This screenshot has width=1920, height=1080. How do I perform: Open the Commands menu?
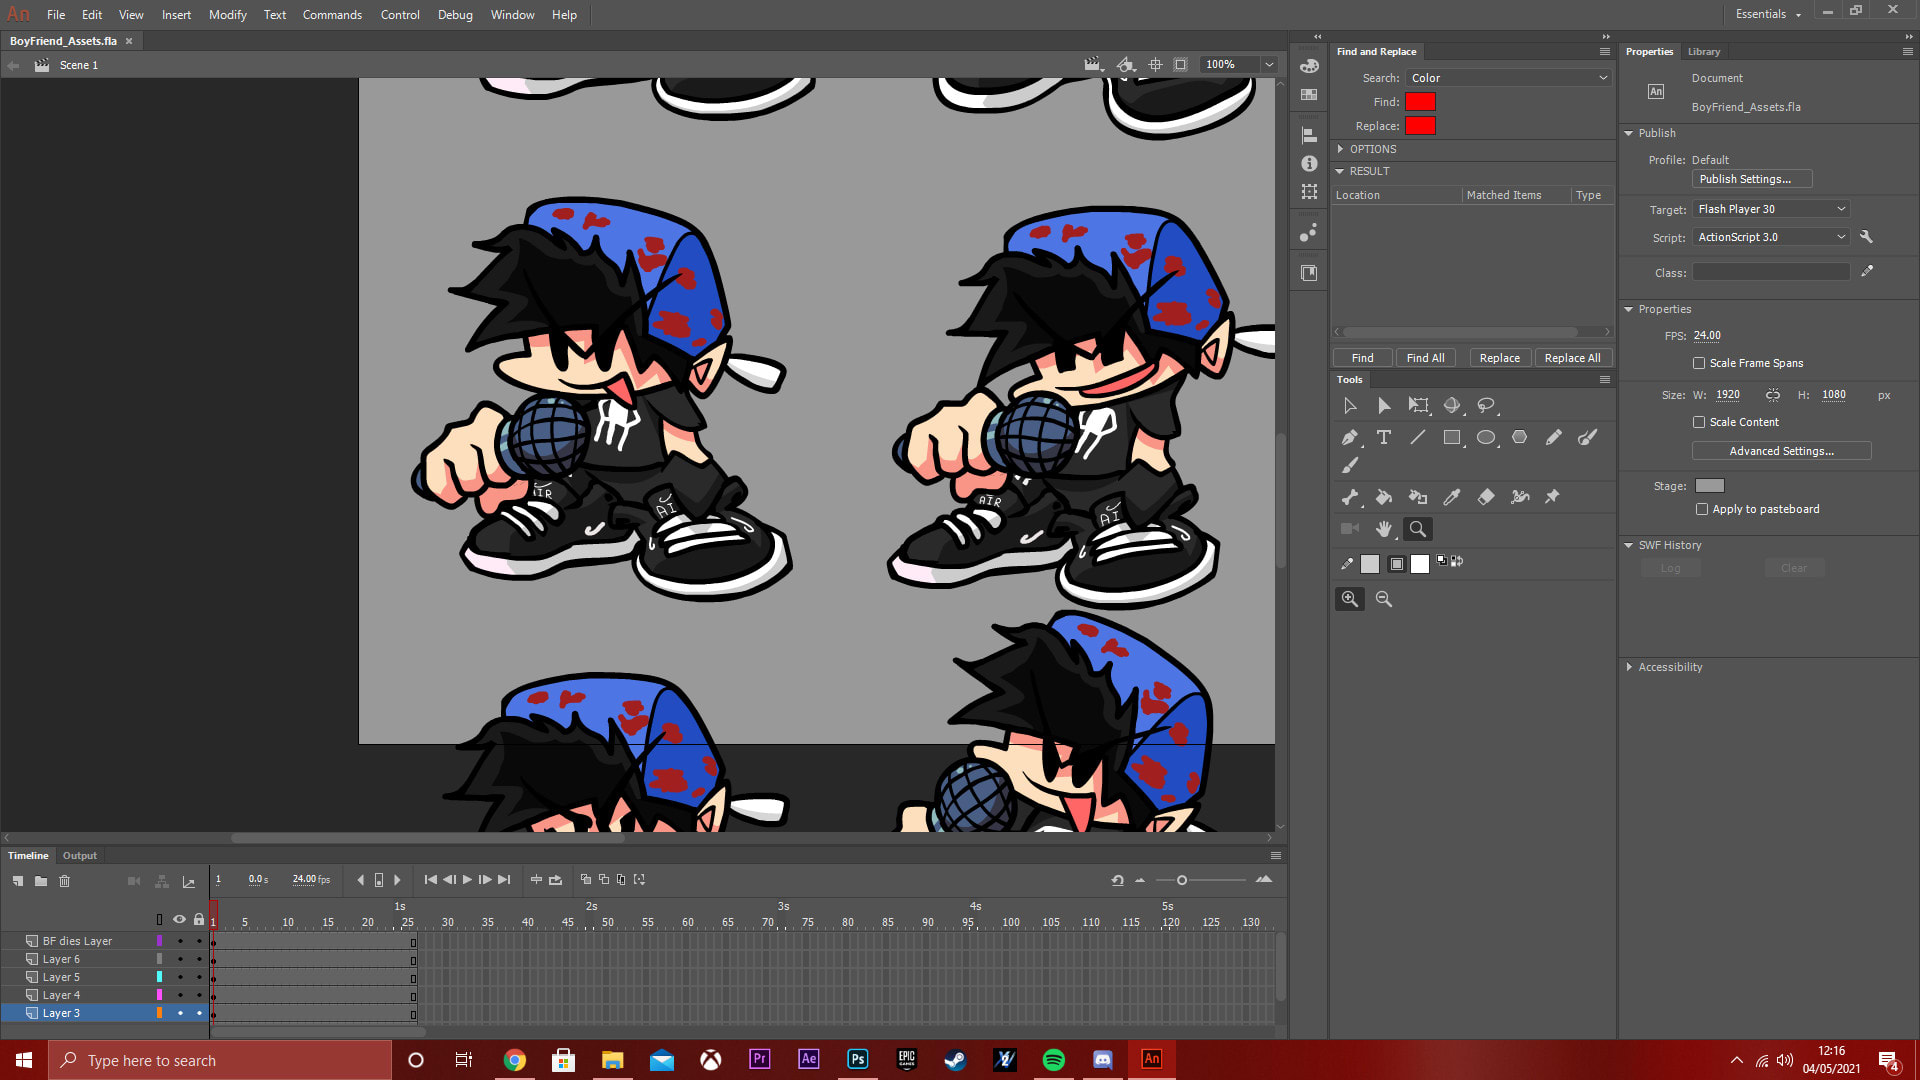332,14
